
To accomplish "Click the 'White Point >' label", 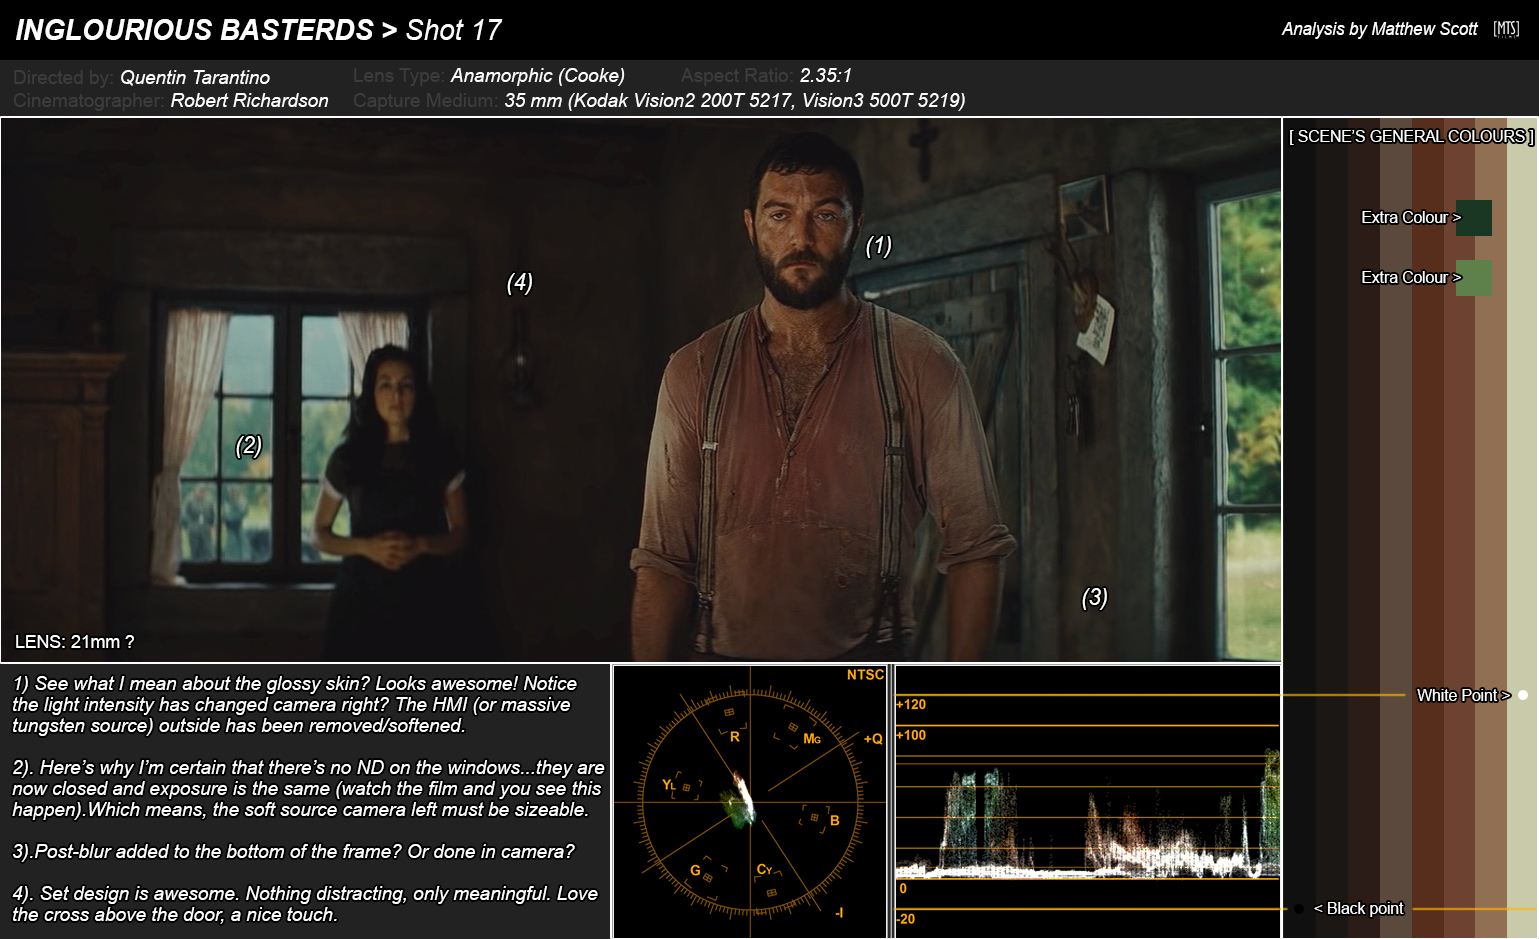I will (x=1464, y=695).
